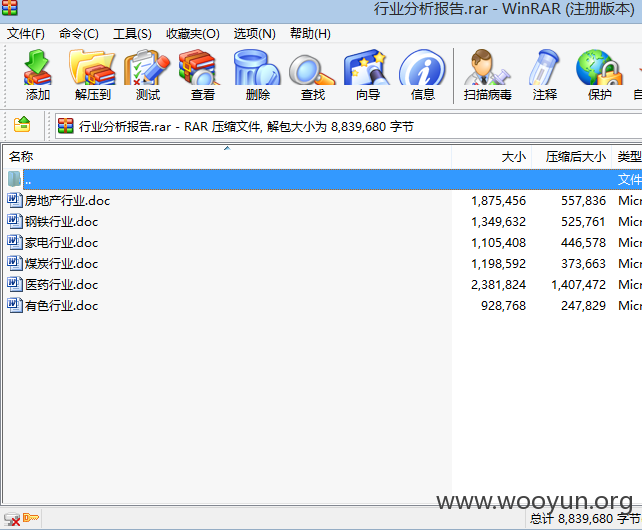The width and height of the screenshot is (642, 530).
Task: Click the 查找 (Find) magnifier icon
Action: pyautogui.click(x=312, y=70)
